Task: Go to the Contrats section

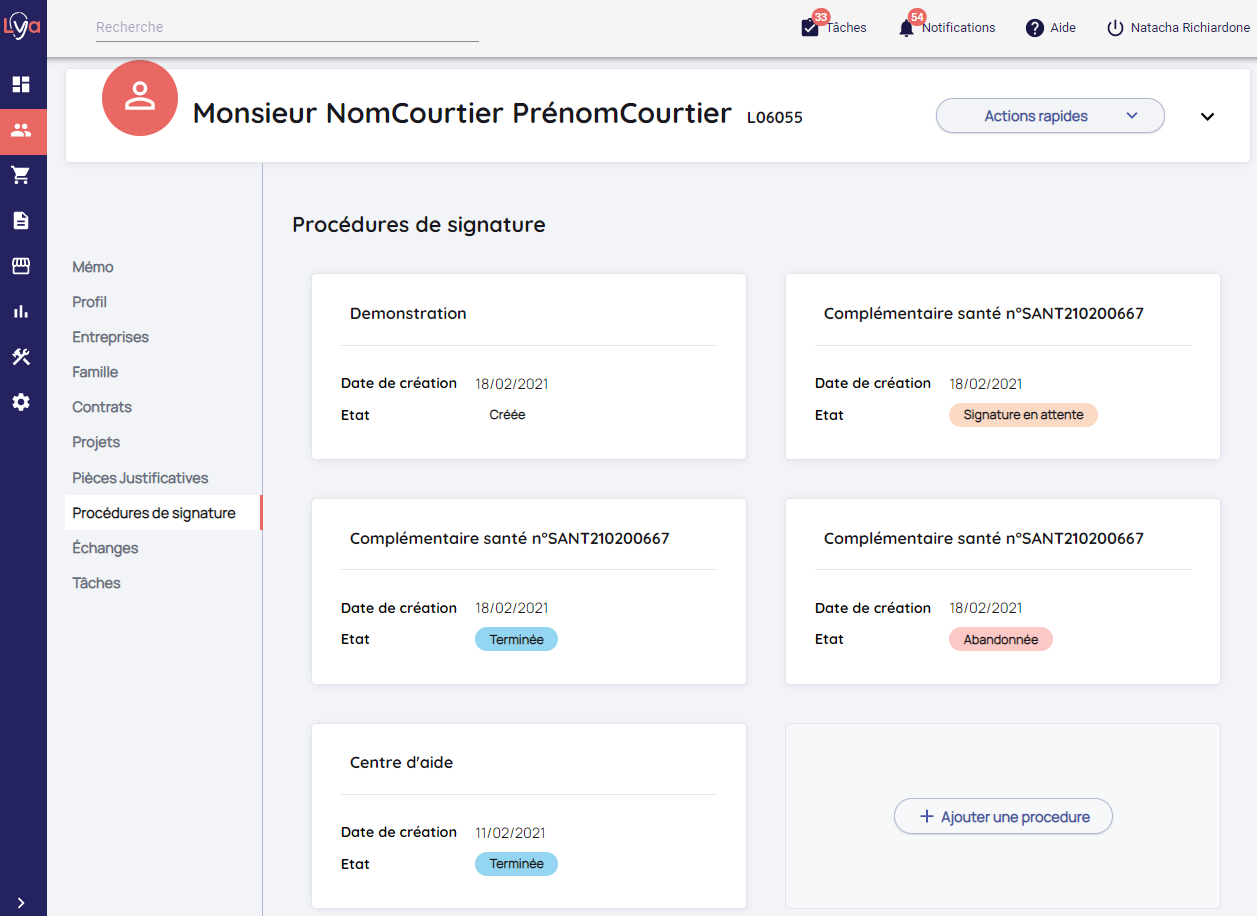Action: coord(102,407)
